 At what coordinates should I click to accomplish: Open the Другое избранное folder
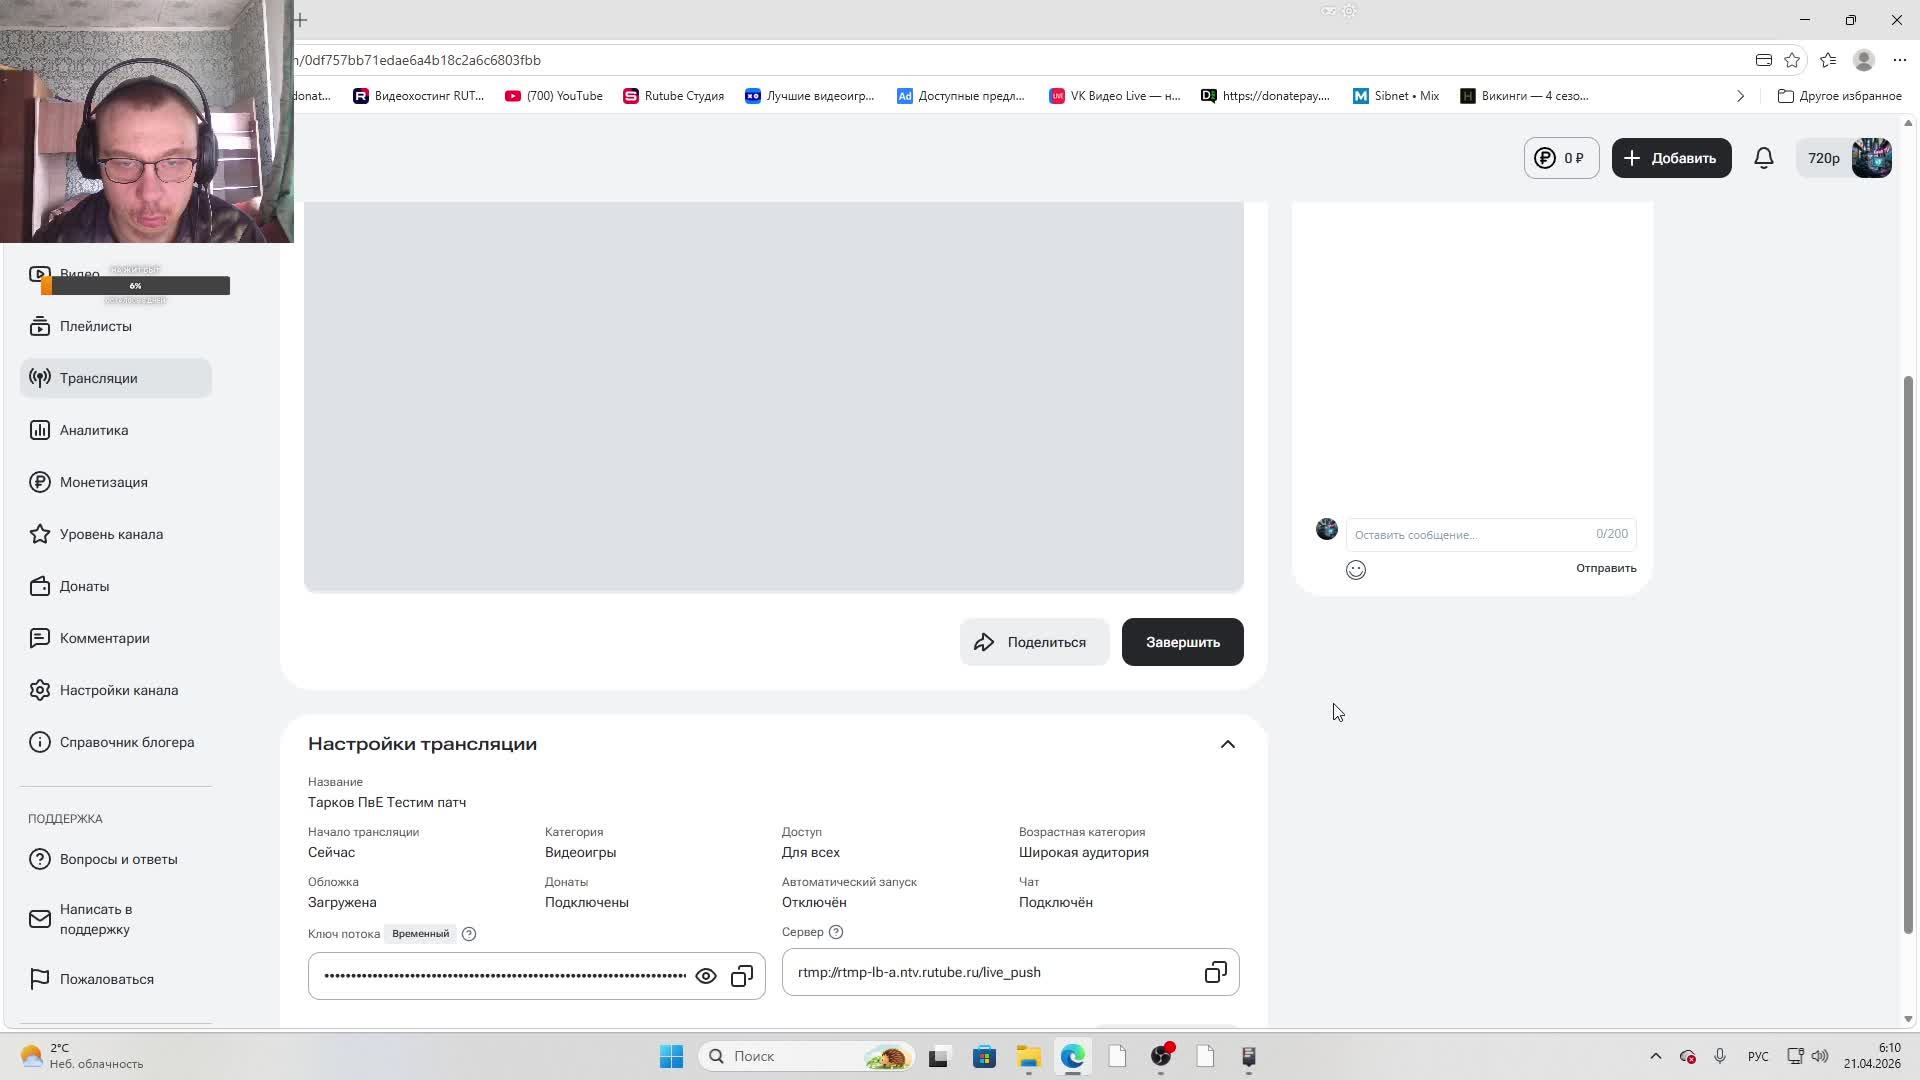pos(1840,96)
